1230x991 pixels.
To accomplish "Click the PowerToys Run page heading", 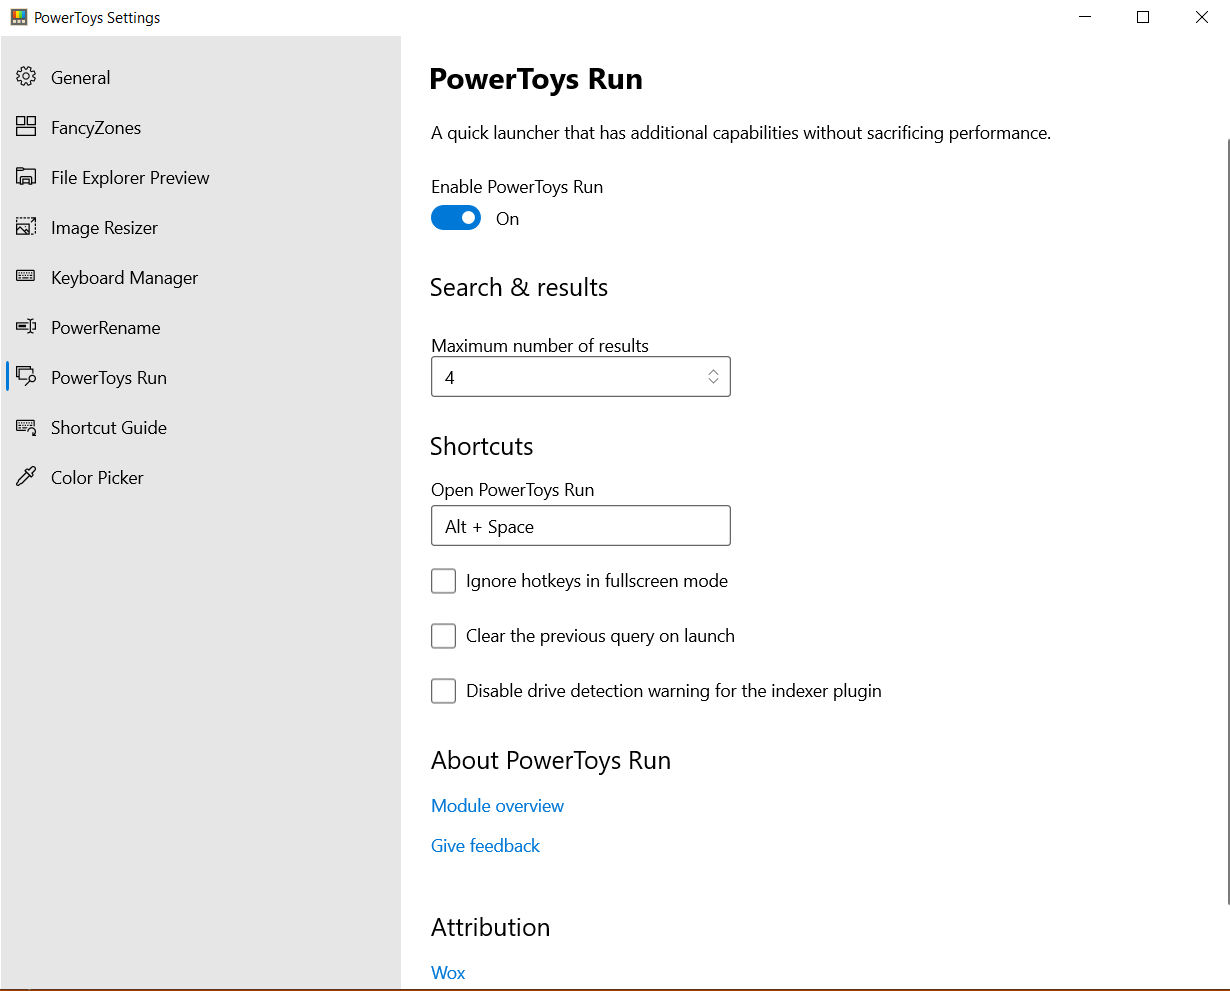I will point(536,80).
